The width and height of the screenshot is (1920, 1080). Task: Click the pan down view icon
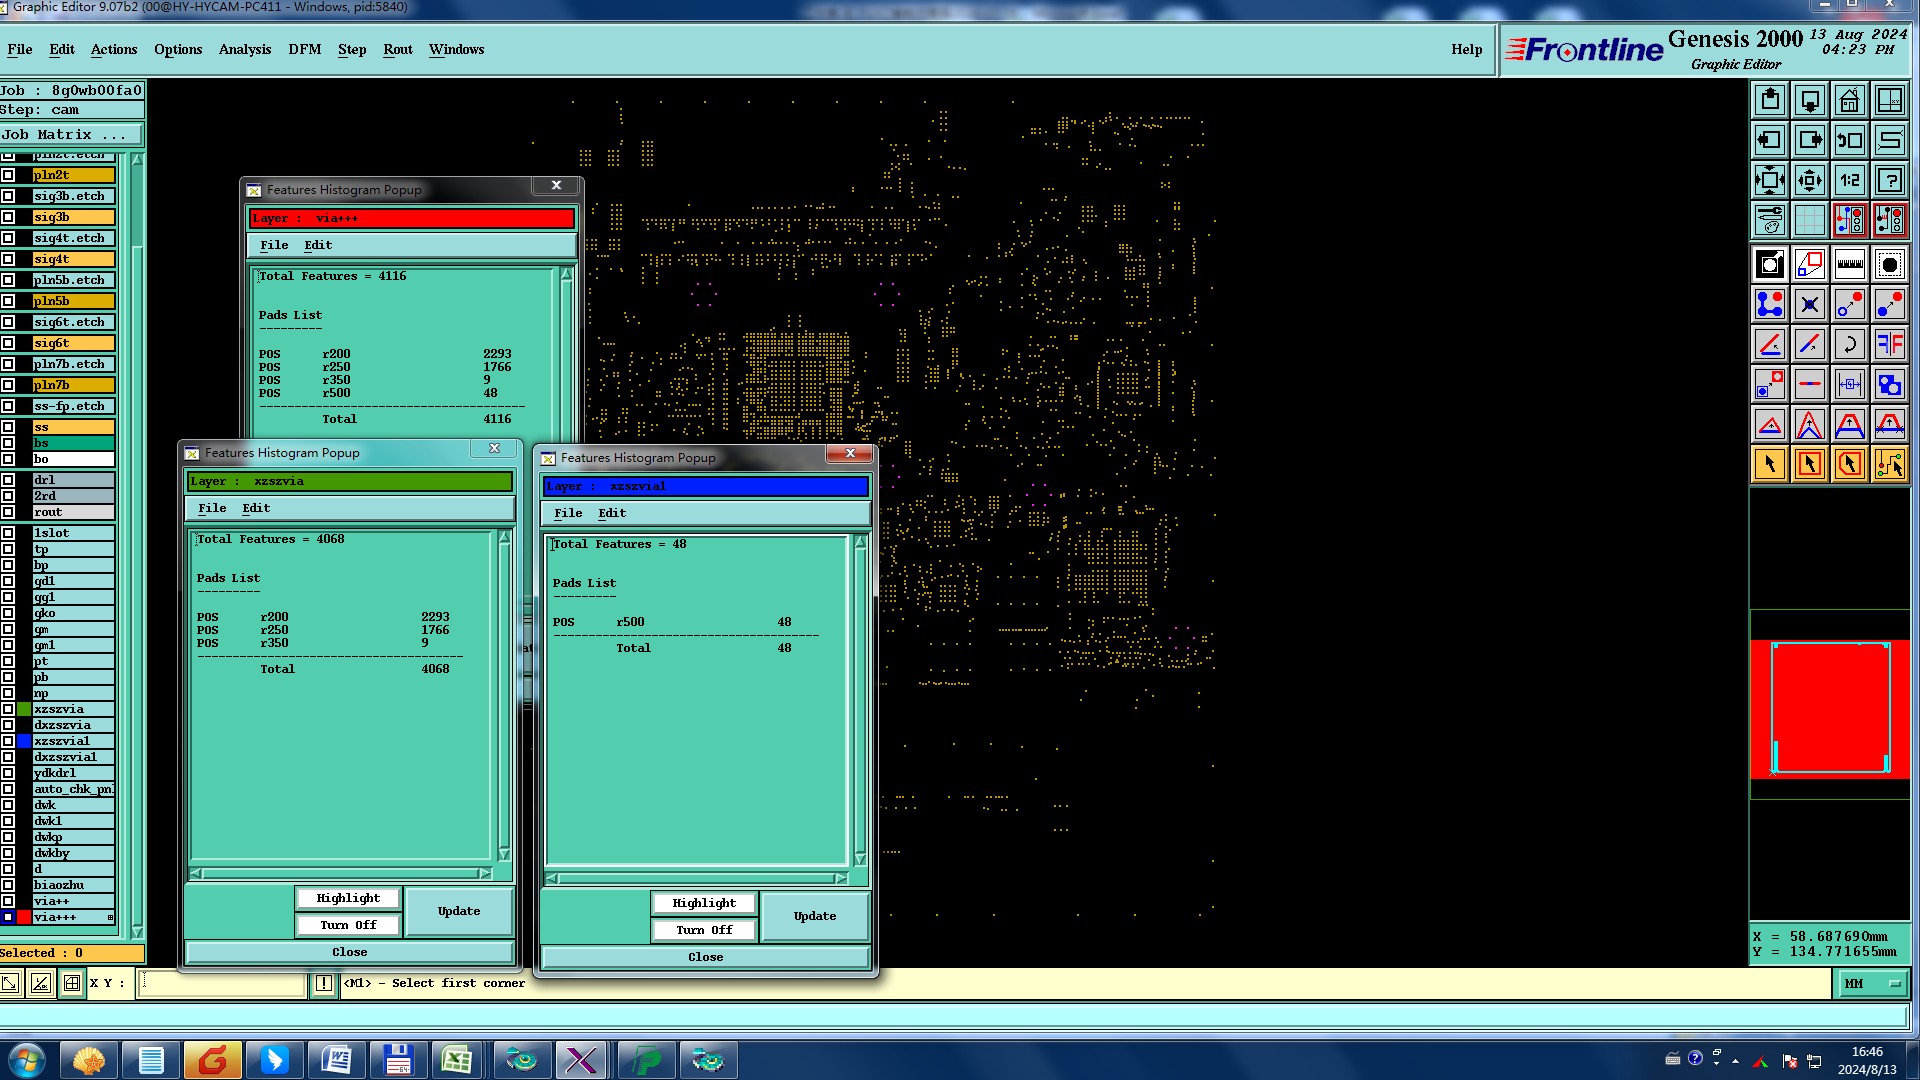[1810, 100]
